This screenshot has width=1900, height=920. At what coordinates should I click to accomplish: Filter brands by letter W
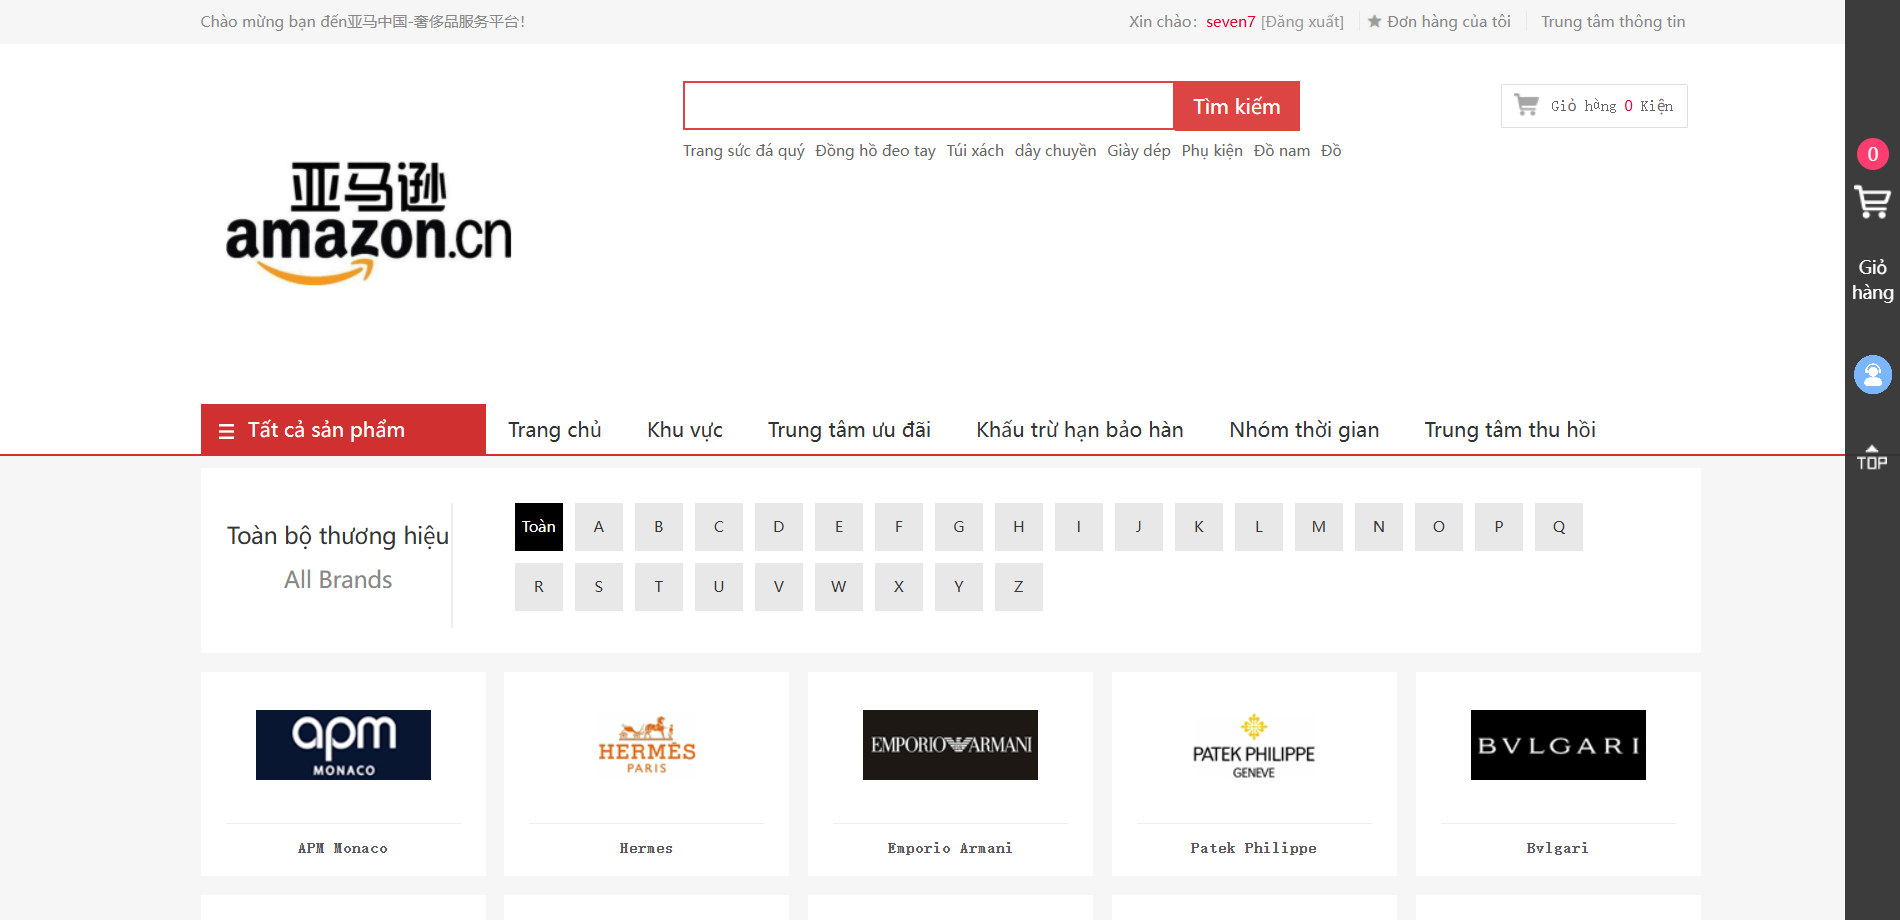click(839, 587)
